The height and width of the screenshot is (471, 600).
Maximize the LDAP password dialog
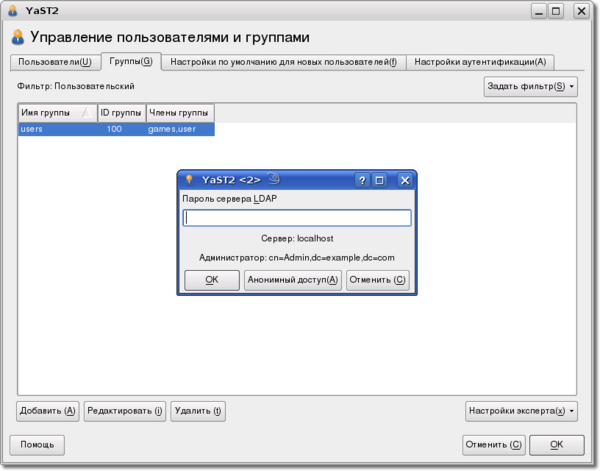pos(380,180)
